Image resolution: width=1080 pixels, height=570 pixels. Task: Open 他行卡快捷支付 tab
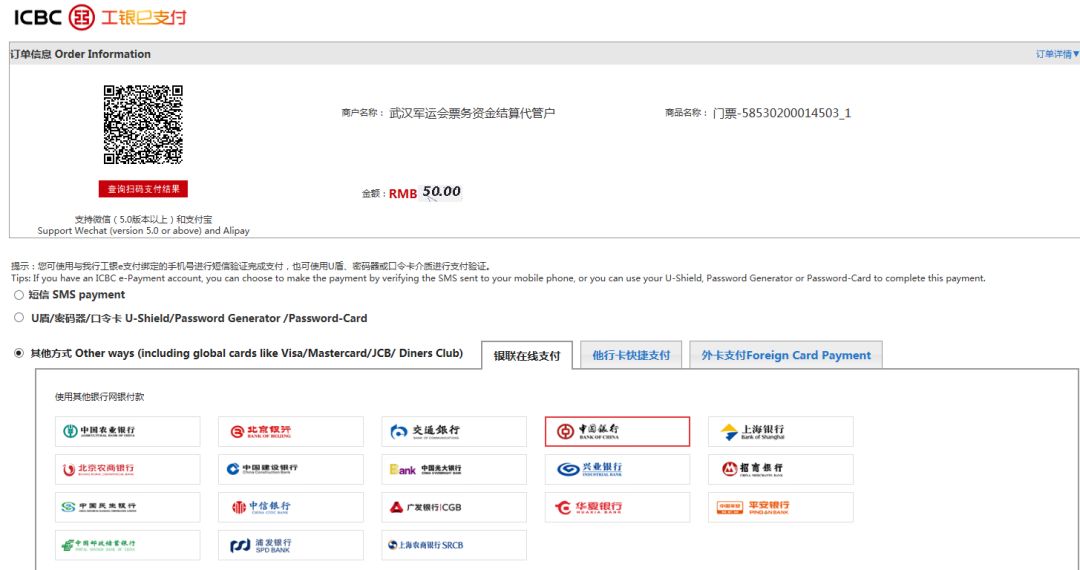631,355
